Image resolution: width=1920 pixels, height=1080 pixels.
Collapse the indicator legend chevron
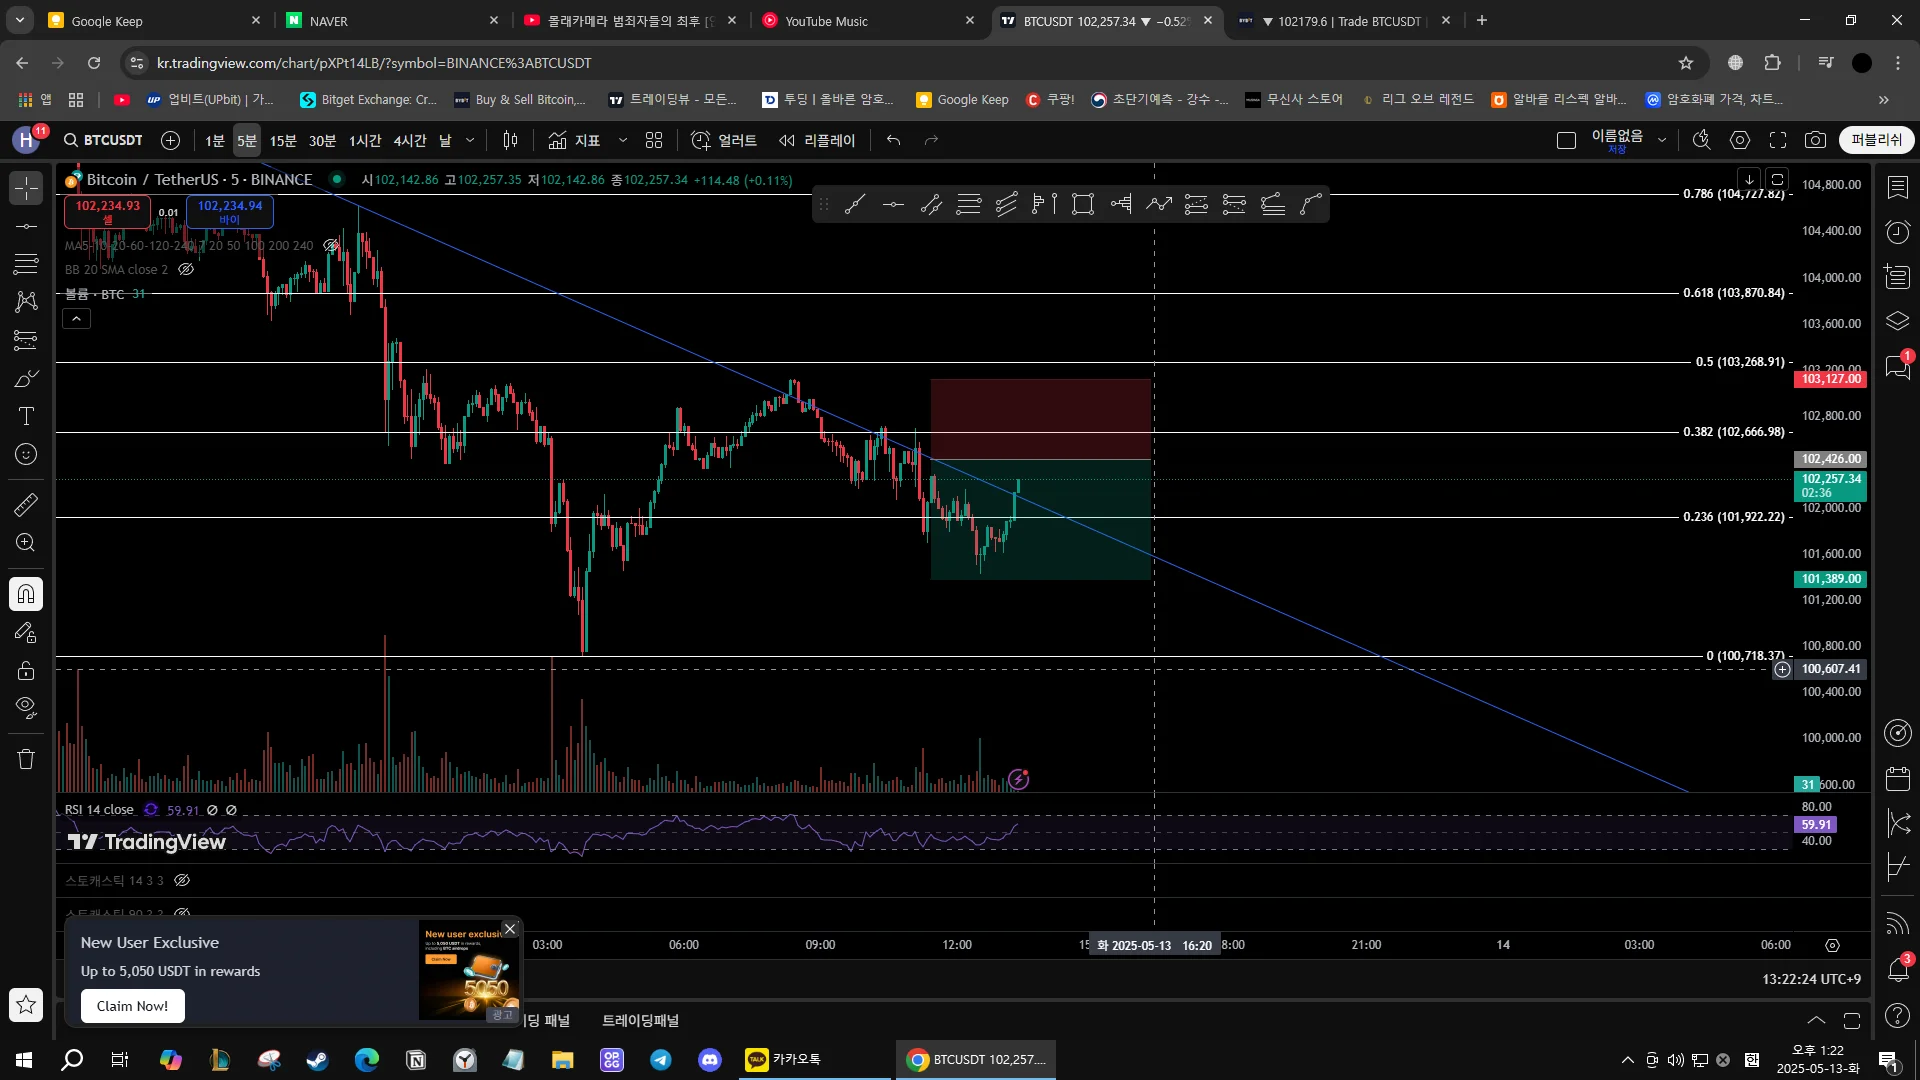pos(77,318)
